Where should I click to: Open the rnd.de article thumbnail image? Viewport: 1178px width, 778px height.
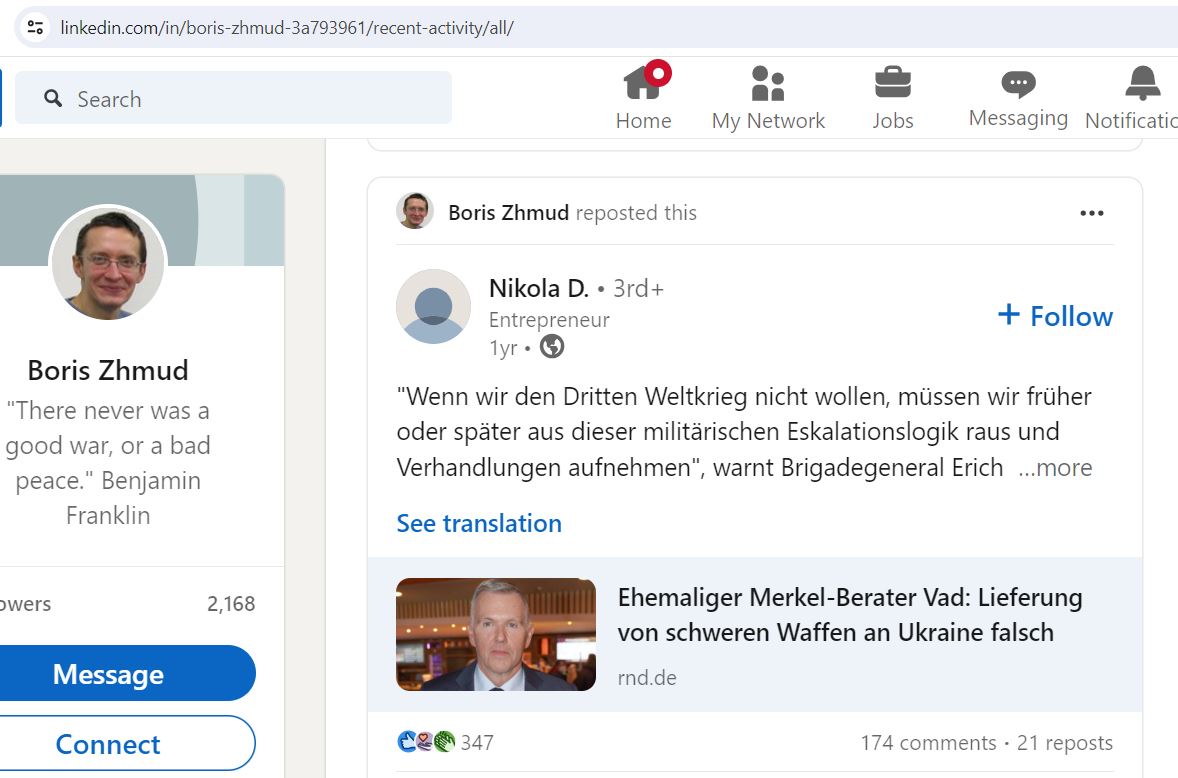tap(496, 635)
